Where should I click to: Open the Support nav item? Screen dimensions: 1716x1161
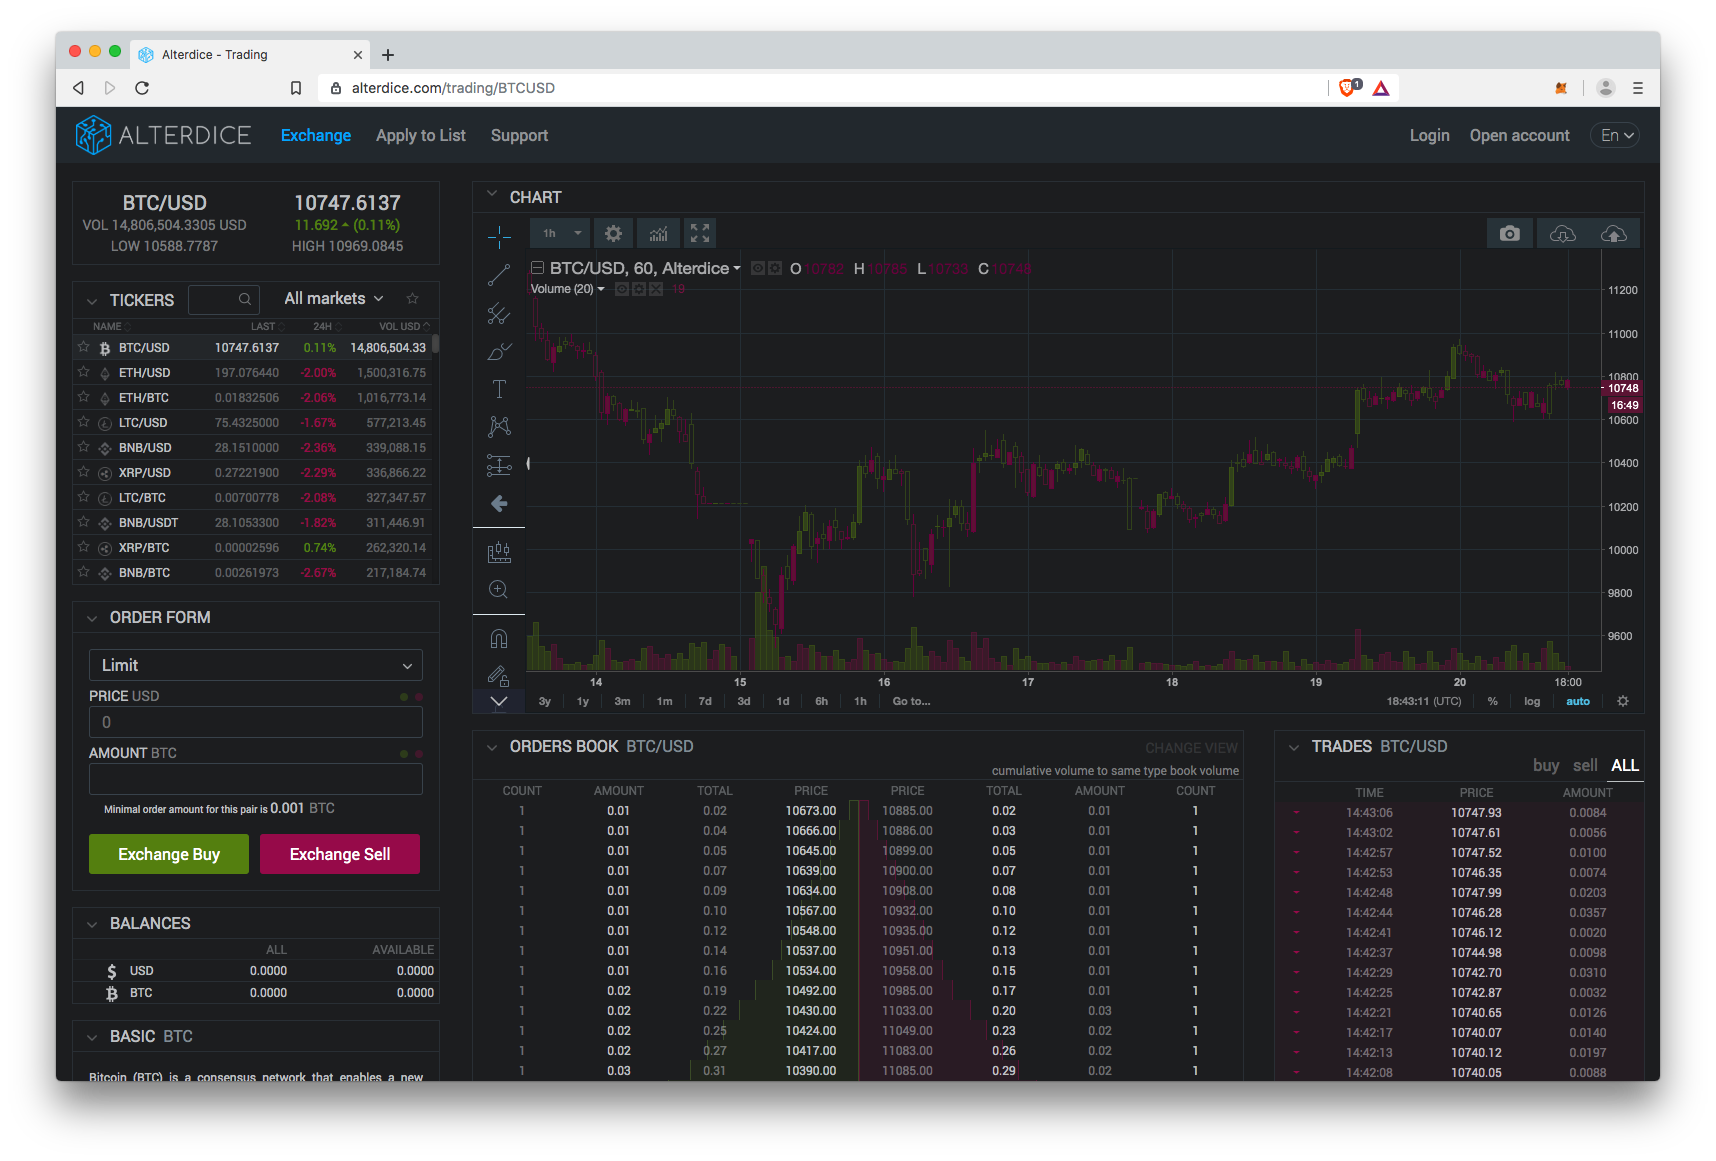click(519, 135)
